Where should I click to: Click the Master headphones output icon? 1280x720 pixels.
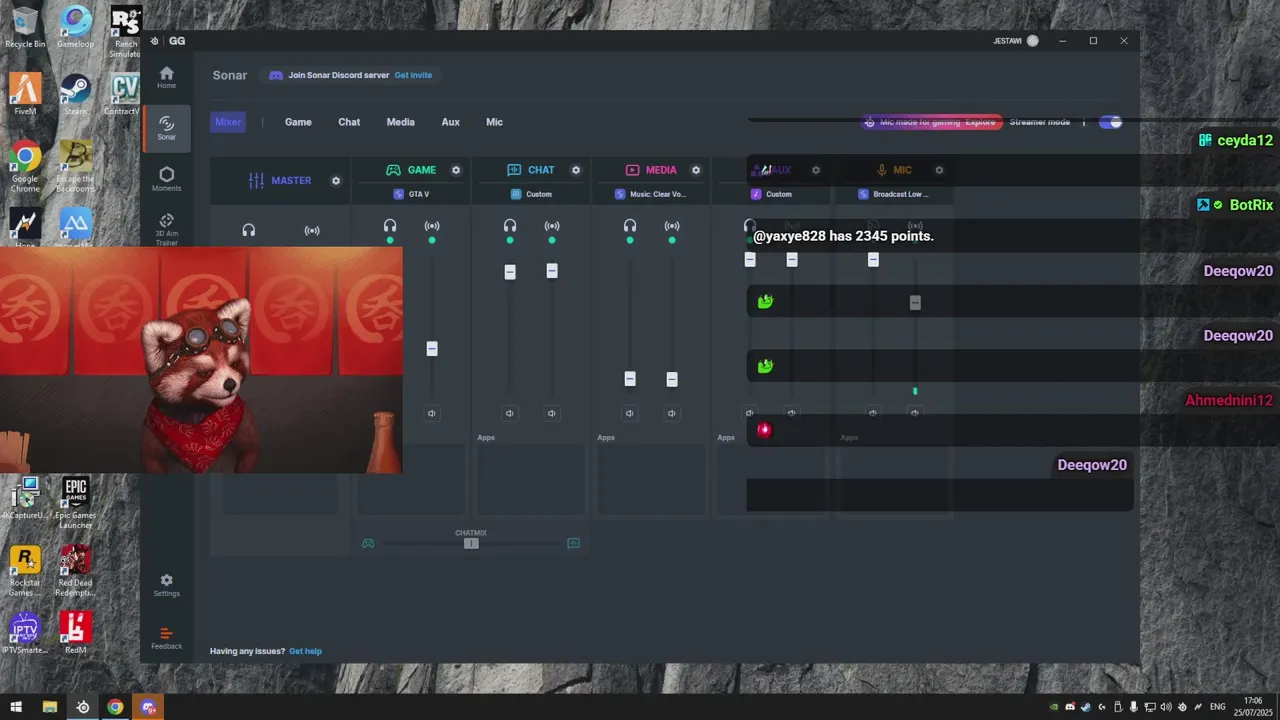tap(249, 230)
